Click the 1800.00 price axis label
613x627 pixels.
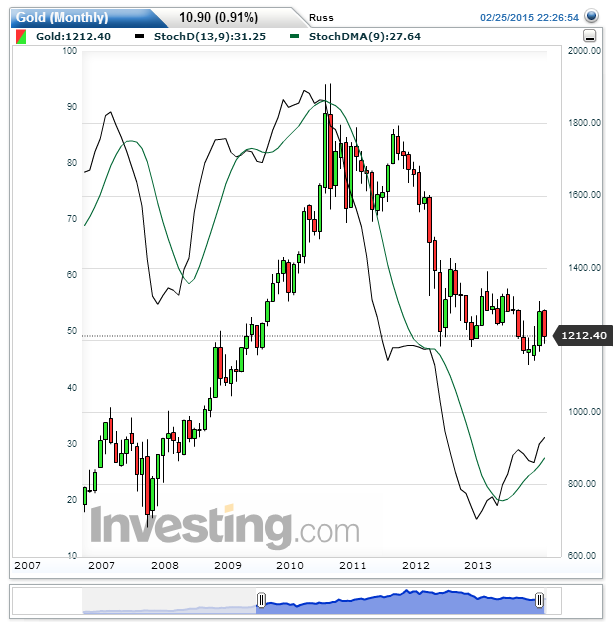tap(584, 123)
